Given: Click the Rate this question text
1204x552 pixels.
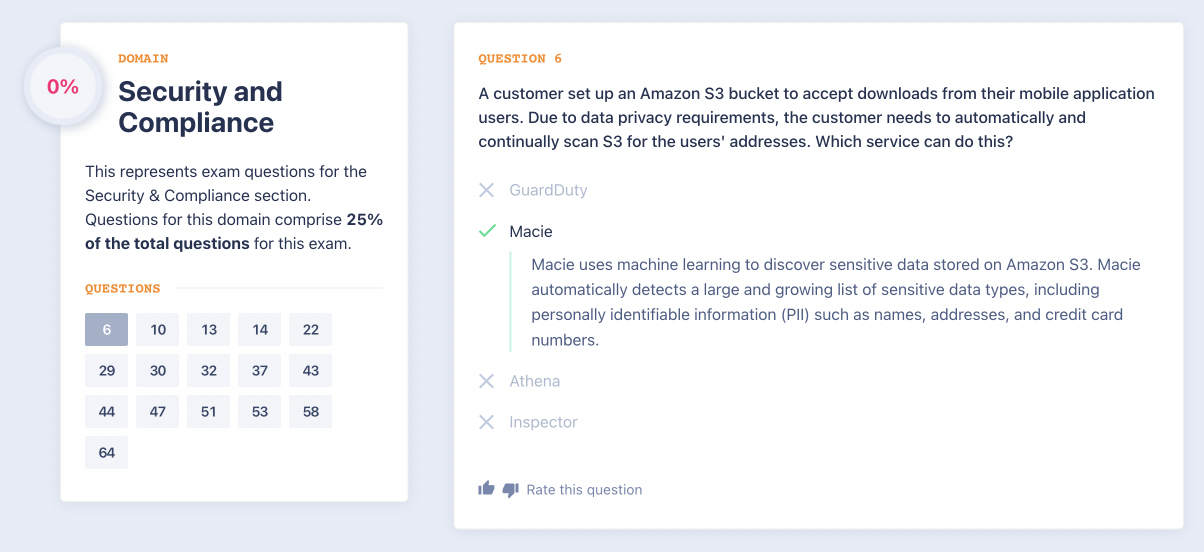Looking at the screenshot, I should pyautogui.click(x=584, y=490).
